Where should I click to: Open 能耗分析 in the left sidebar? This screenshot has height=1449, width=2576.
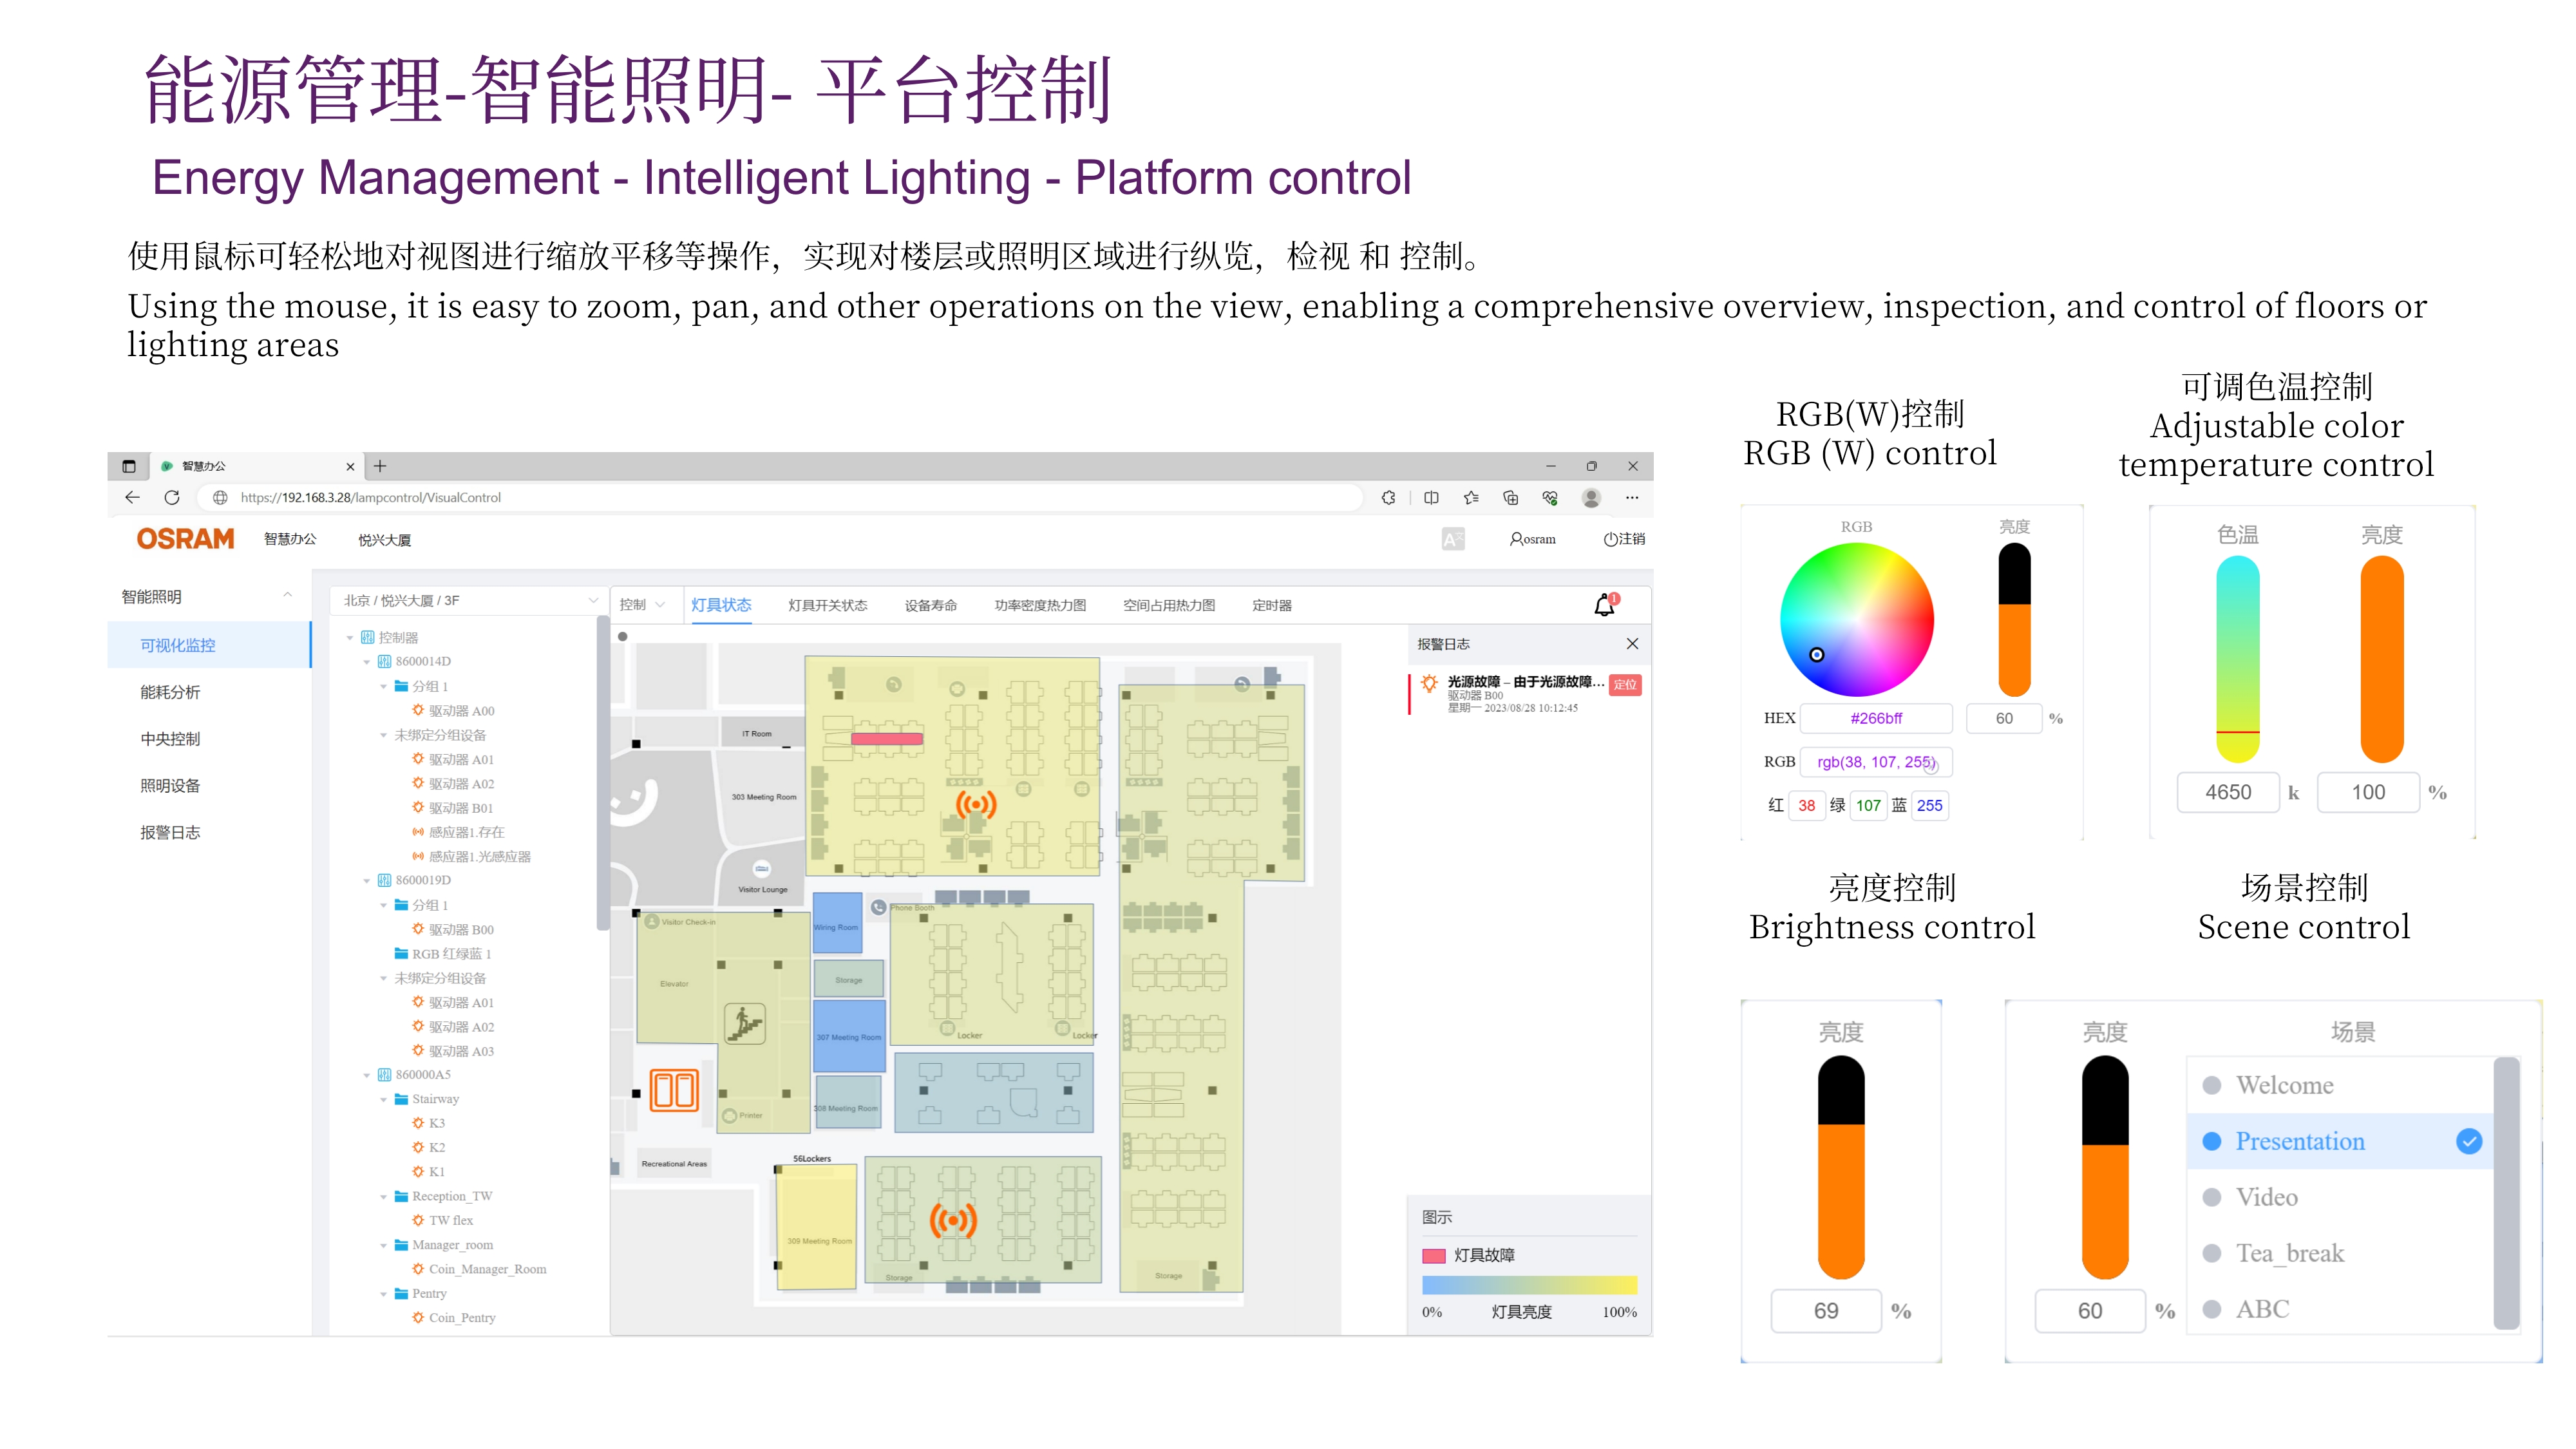(170, 692)
